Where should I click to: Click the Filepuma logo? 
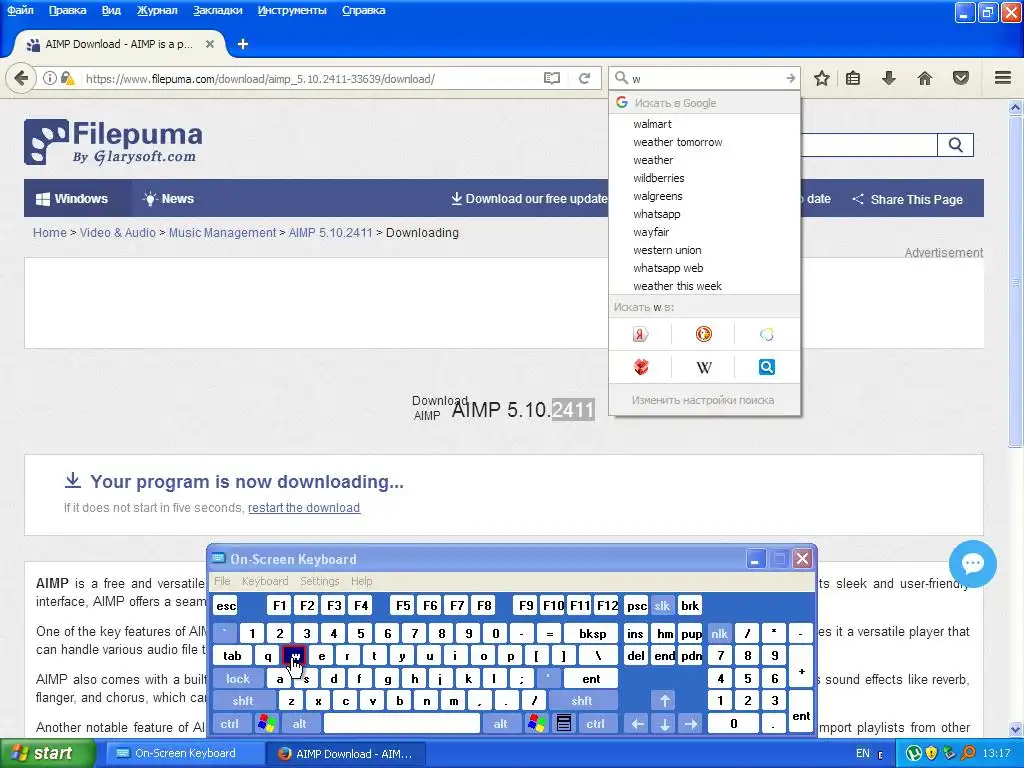113,142
